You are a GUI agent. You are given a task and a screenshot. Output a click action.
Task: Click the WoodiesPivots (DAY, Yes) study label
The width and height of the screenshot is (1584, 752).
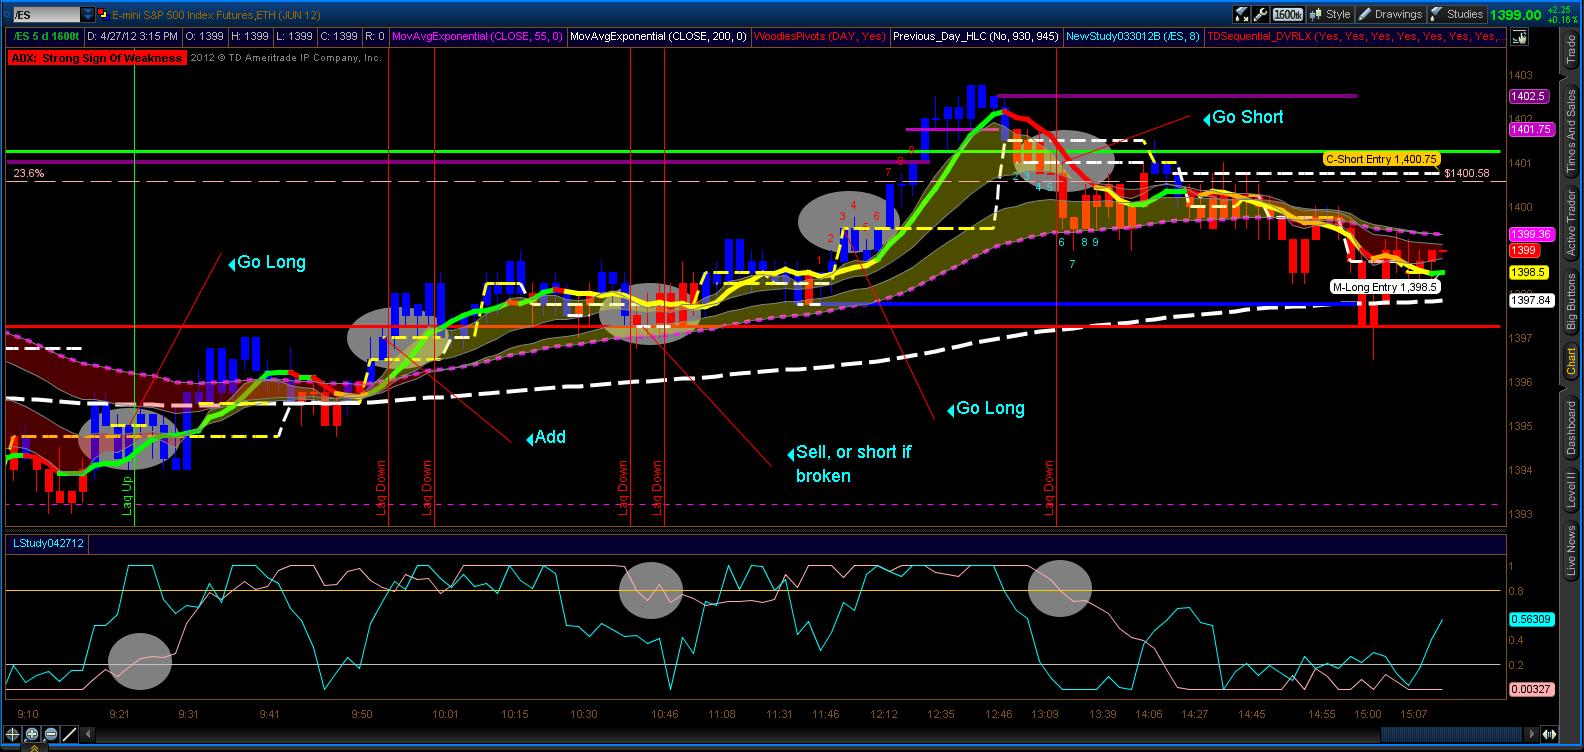[x=819, y=36]
